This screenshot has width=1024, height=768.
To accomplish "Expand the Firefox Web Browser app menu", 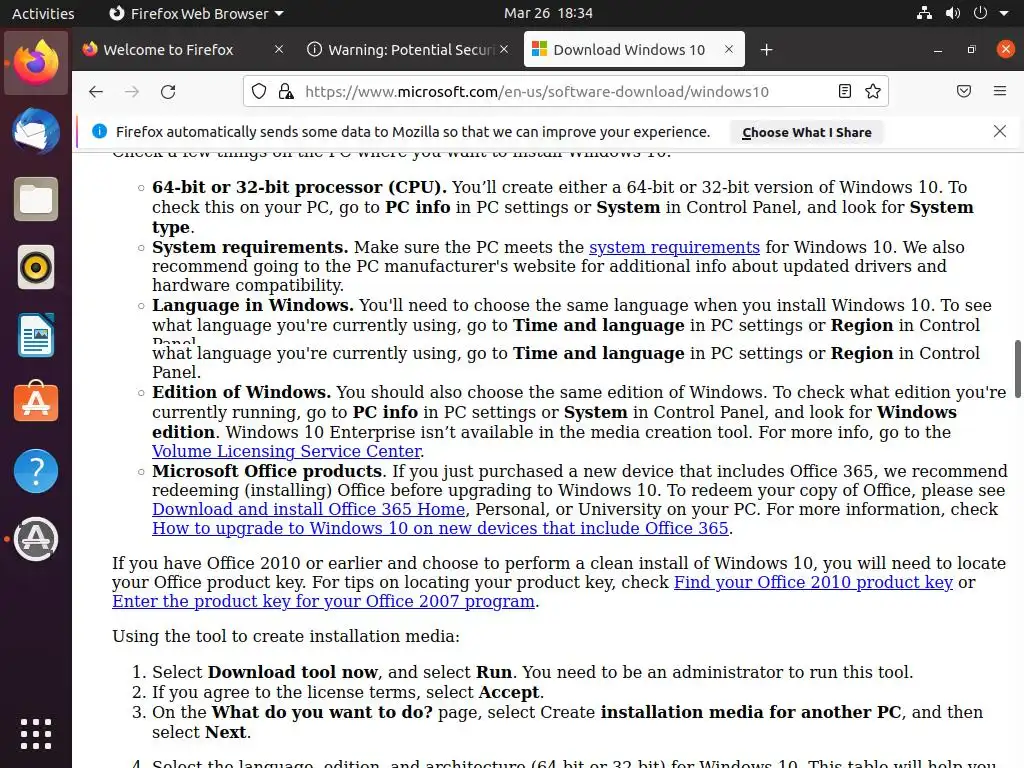I will 196,13.
